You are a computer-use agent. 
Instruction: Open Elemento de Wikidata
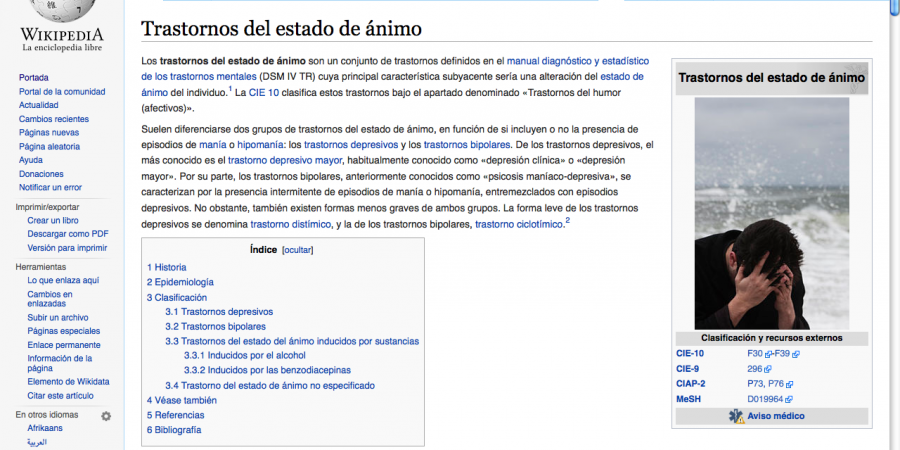68,382
